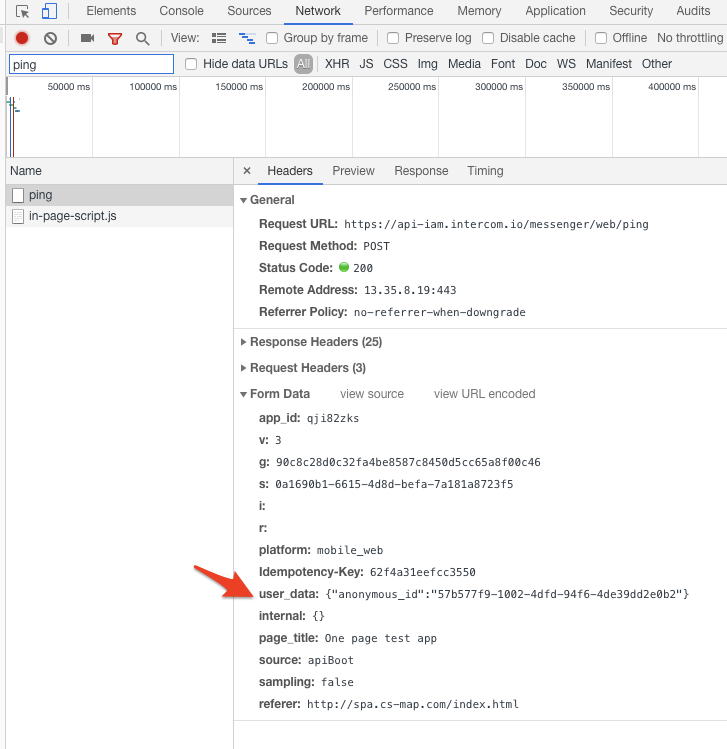The height and width of the screenshot is (749, 727).
Task: Filter requests by Font
Action: click(503, 64)
